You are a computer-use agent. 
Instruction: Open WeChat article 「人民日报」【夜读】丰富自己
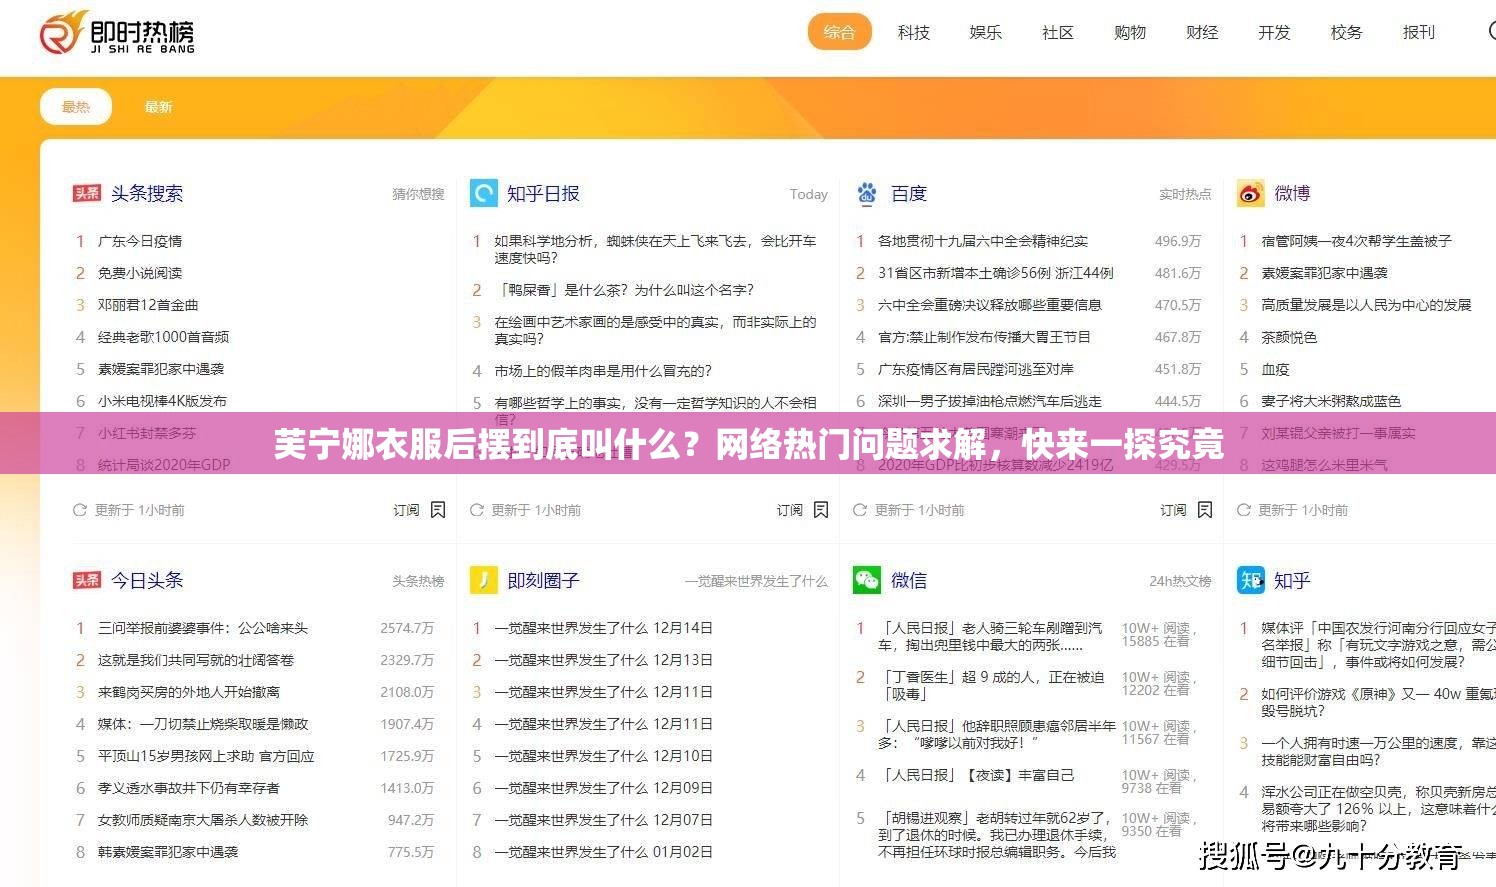tap(976, 775)
